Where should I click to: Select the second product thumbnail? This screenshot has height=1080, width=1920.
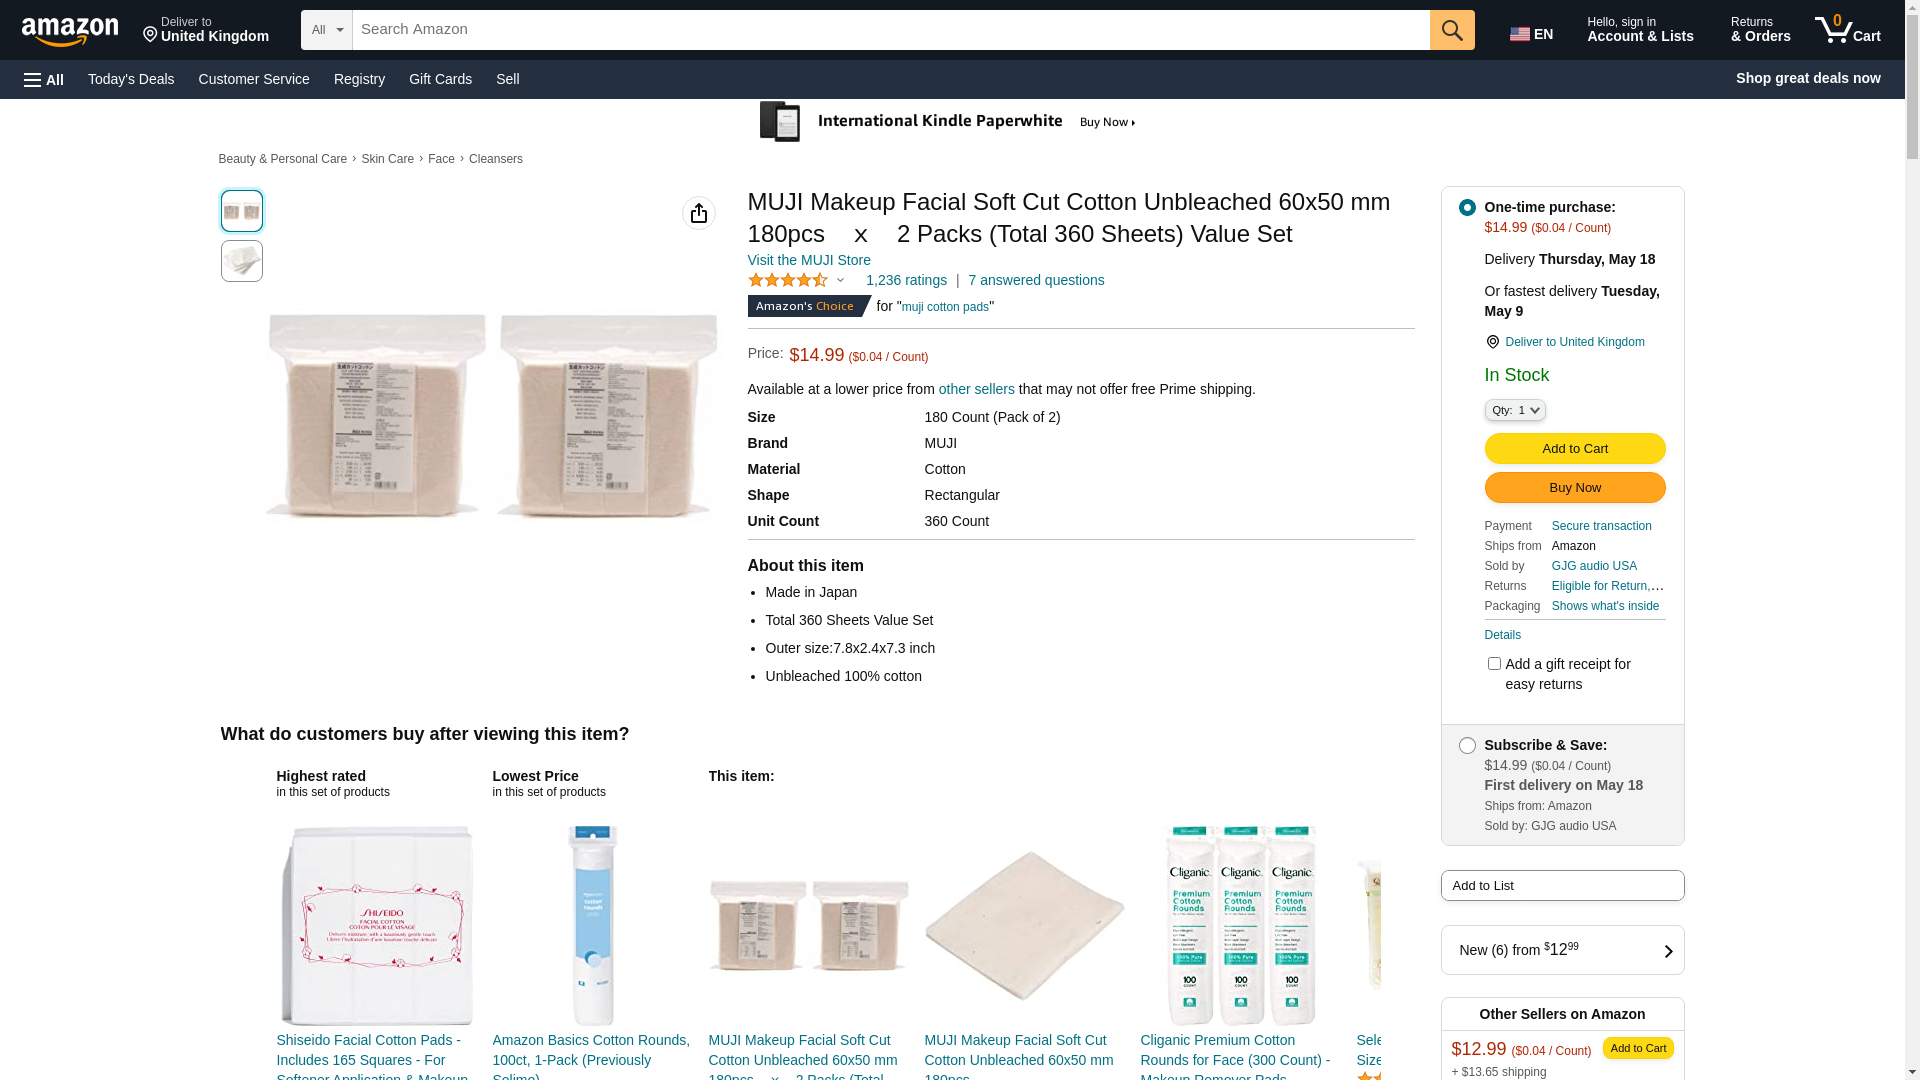242,261
